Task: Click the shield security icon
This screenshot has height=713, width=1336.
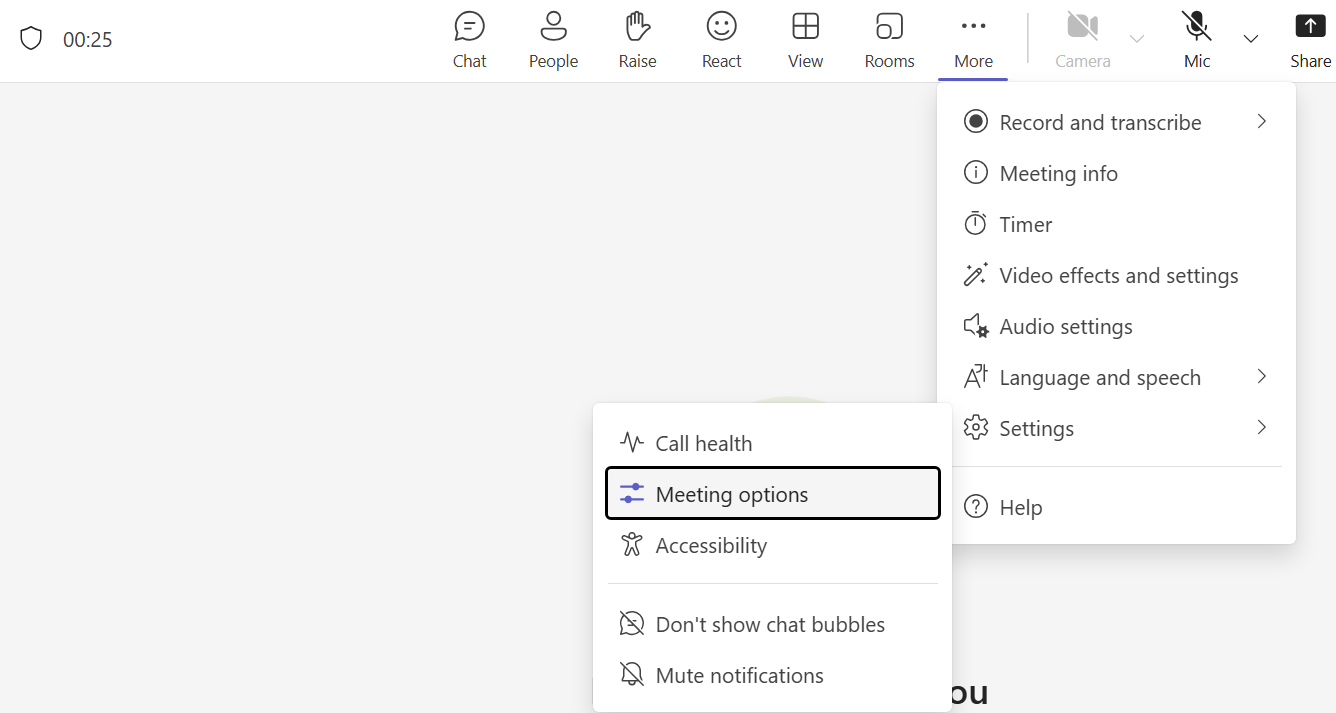Action: point(31,39)
